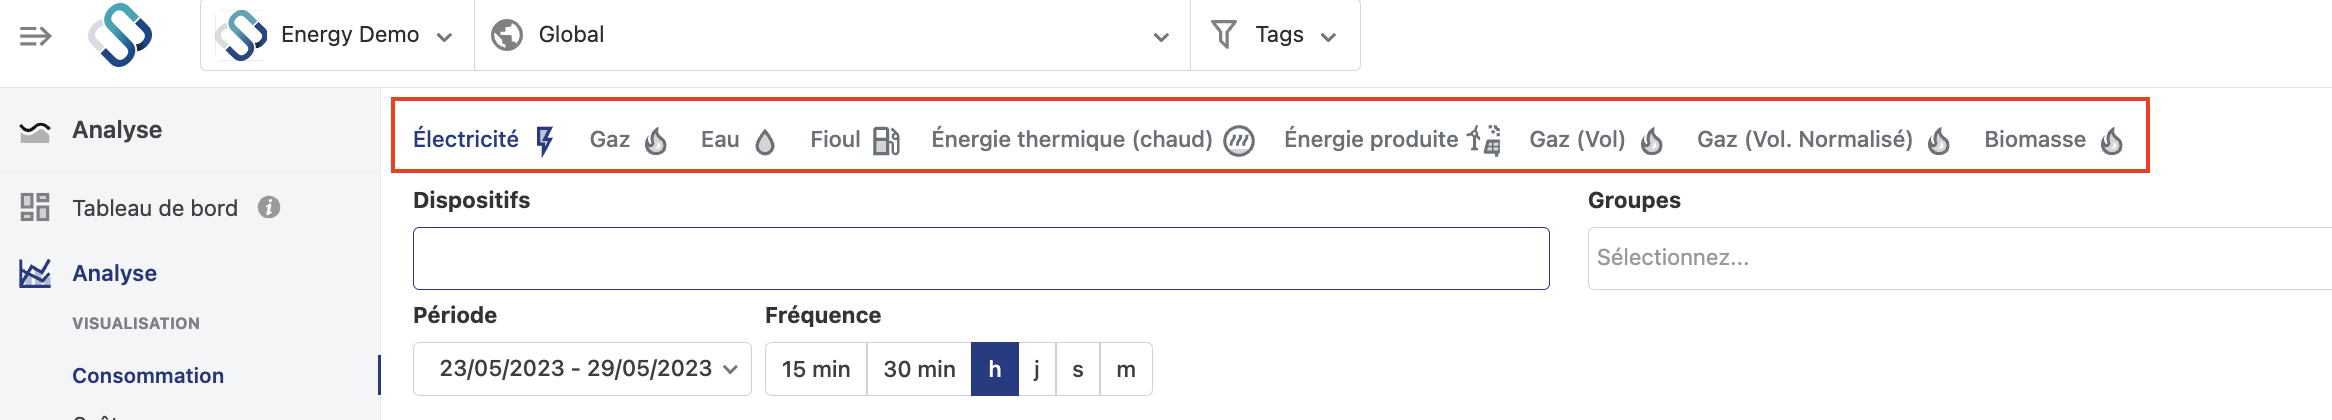Click the Eau water drop icon
The height and width of the screenshot is (420, 2332).
point(765,141)
